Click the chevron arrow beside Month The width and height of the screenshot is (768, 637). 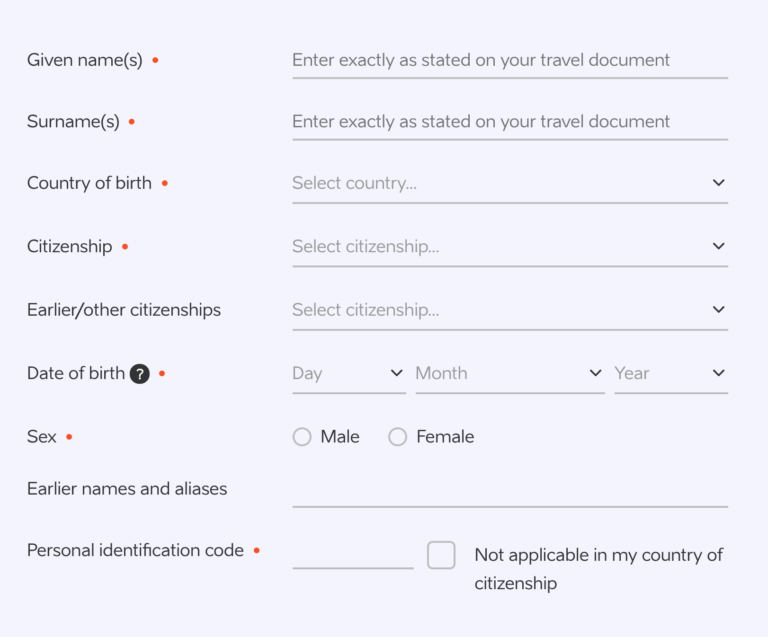595,373
